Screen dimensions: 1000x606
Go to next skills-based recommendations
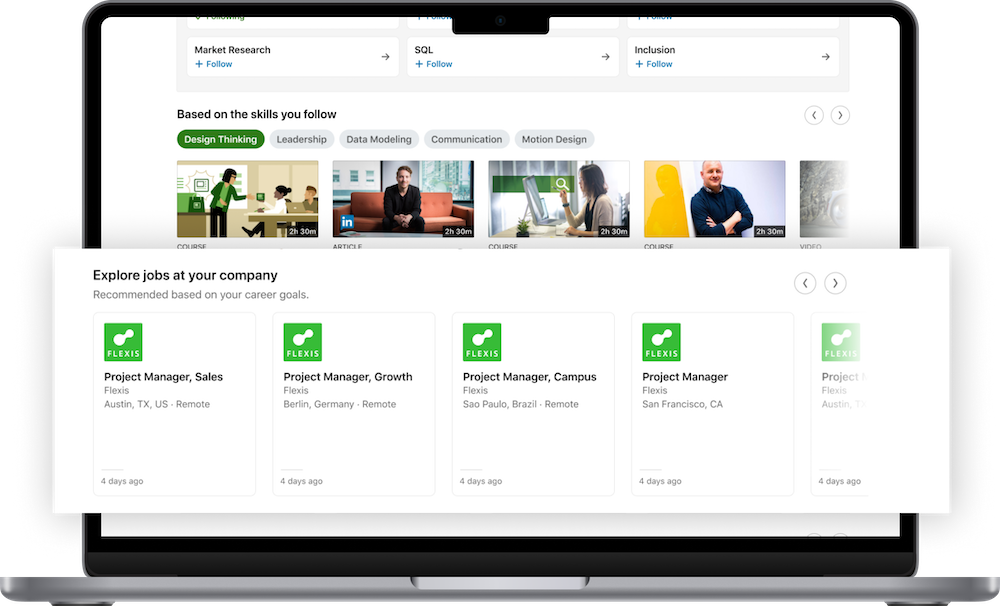coord(840,115)
